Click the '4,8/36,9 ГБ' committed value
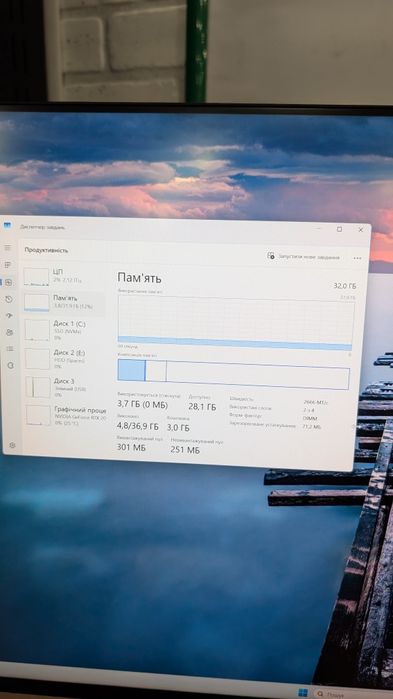393x699 pixels. [137, 426]
